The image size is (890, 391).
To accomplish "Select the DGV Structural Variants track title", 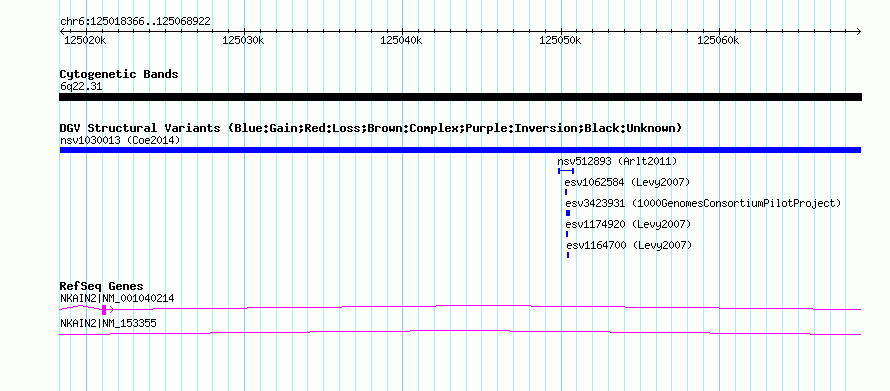I will [x=371, y=128].
